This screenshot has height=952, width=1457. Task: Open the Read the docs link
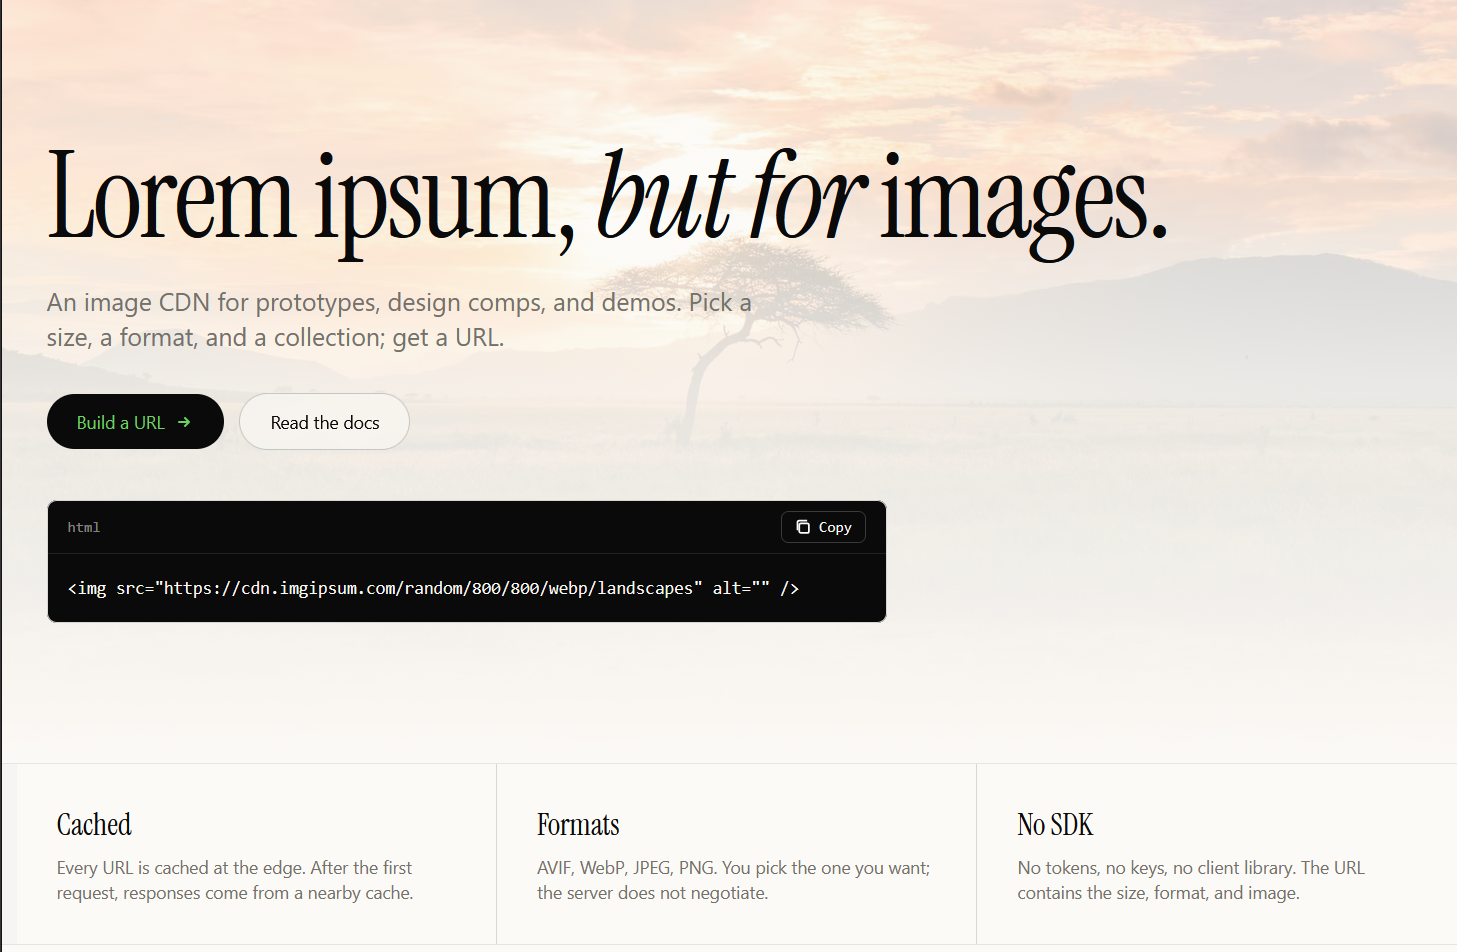[324, 422]
